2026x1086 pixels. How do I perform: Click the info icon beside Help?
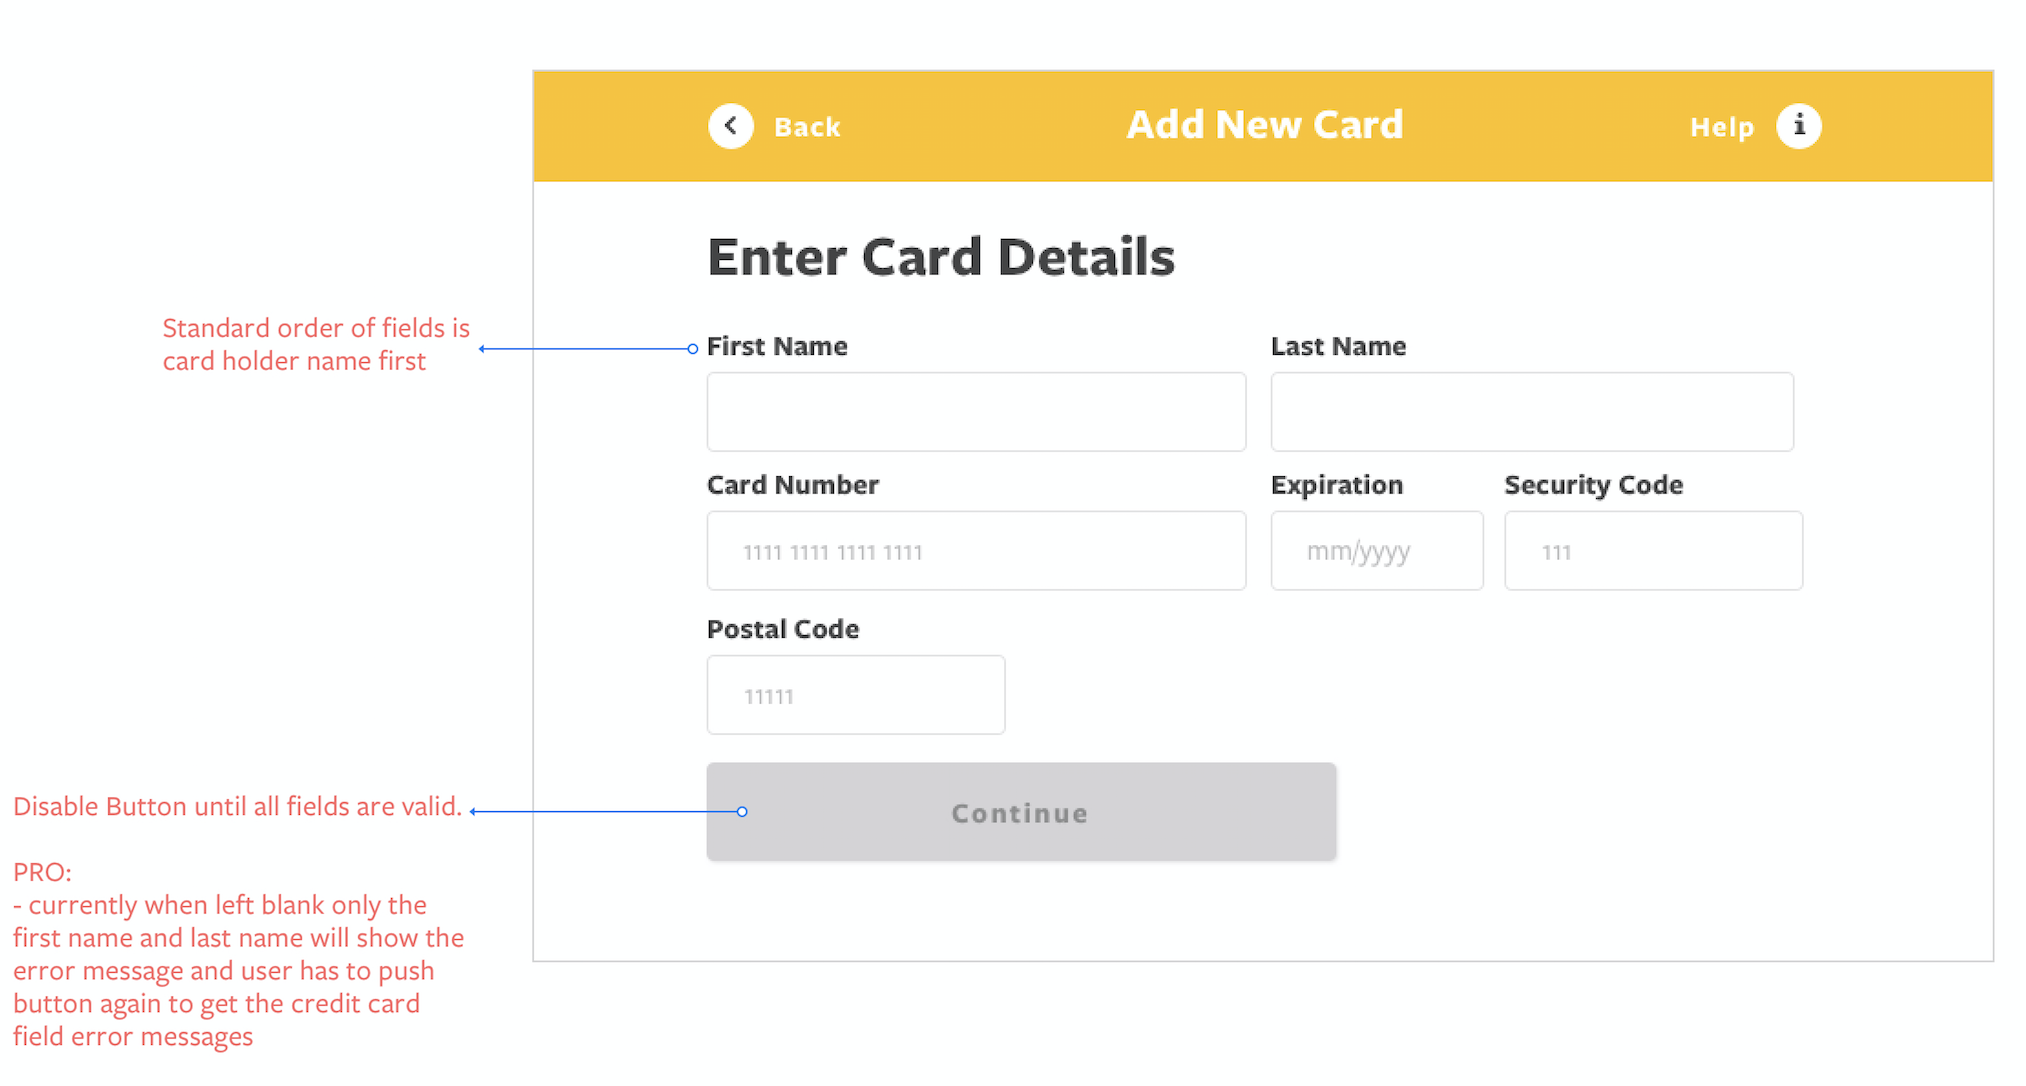[x=1798, y=126]
